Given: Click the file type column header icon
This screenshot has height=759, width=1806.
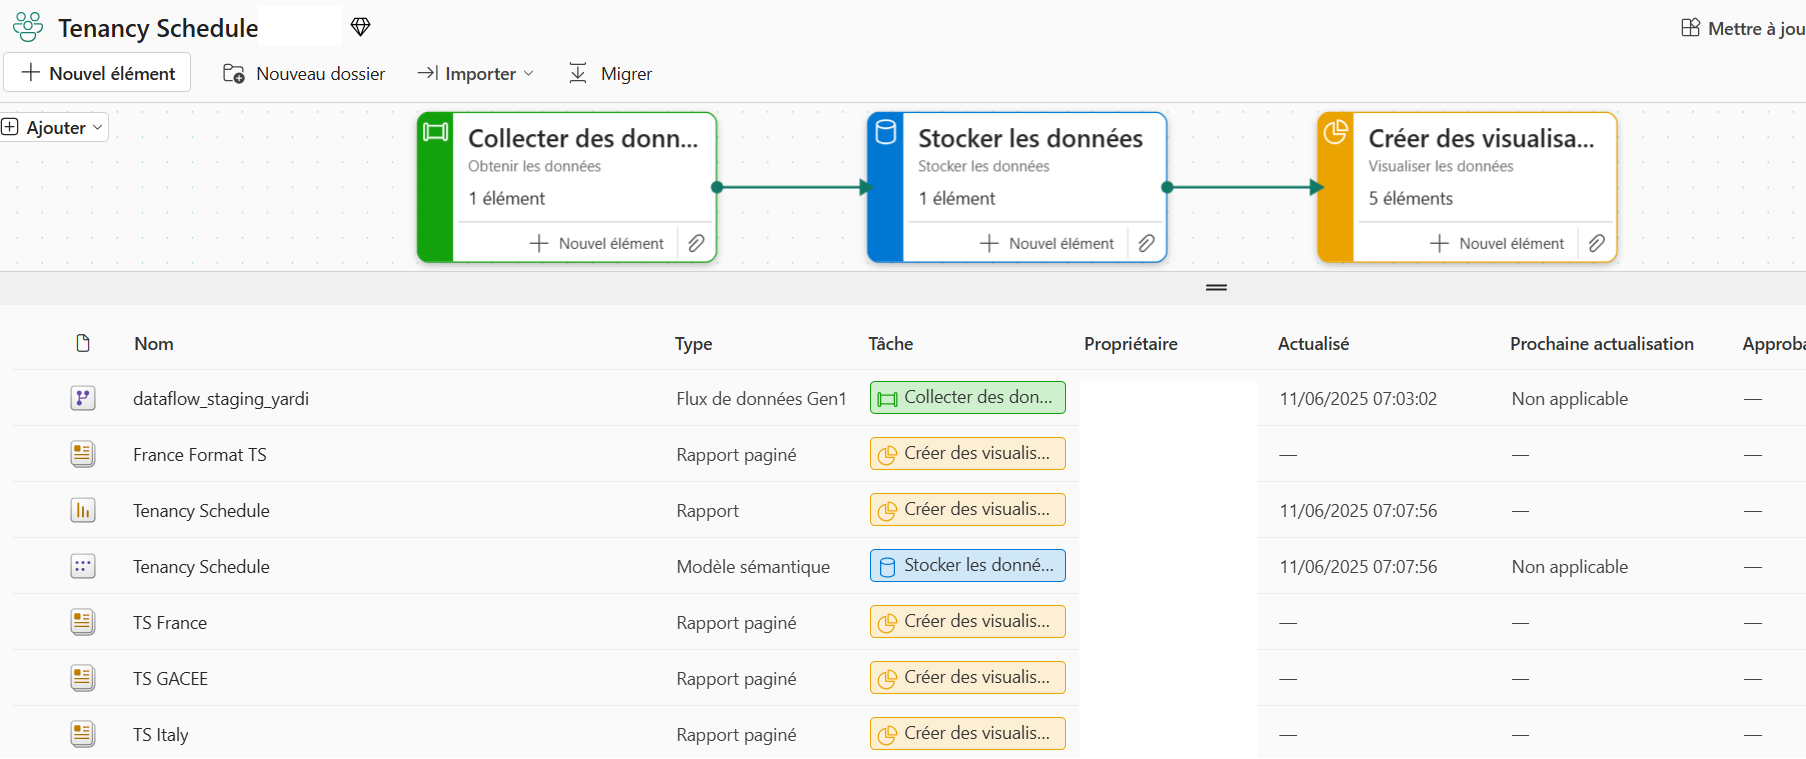Looking at the screenshot, I should point(83,343).
